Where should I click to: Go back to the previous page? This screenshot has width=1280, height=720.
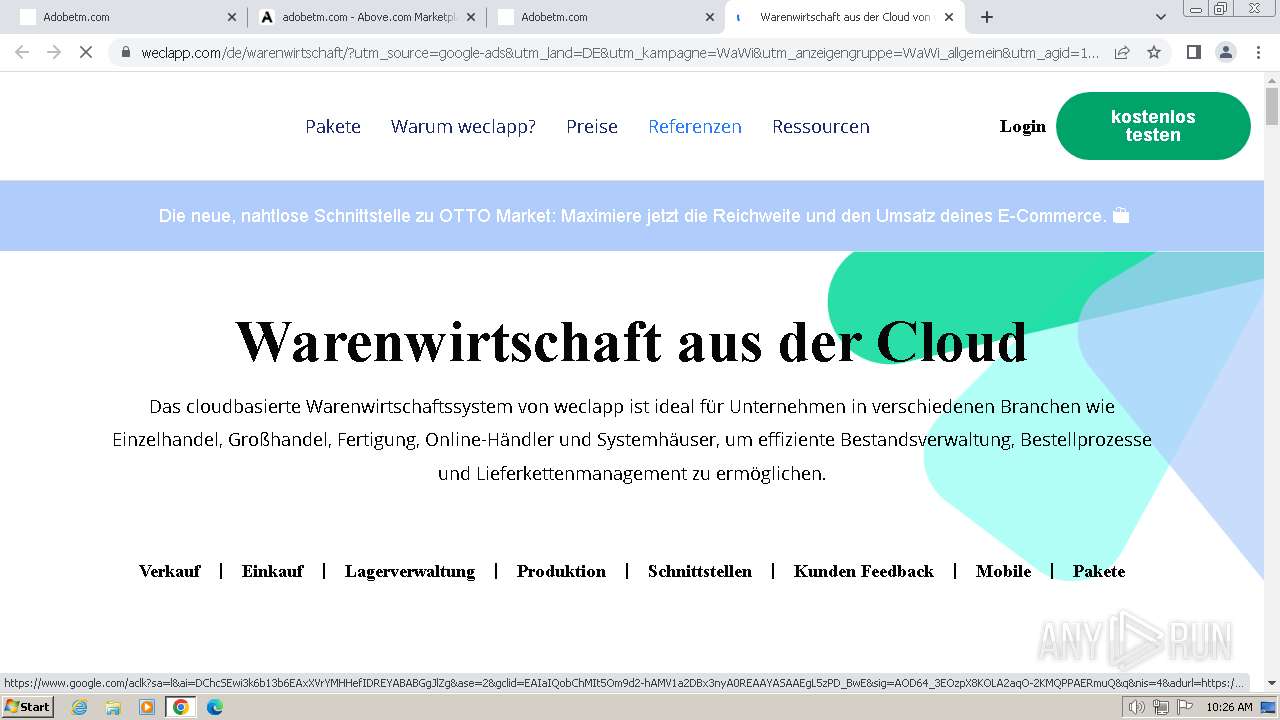22,52
